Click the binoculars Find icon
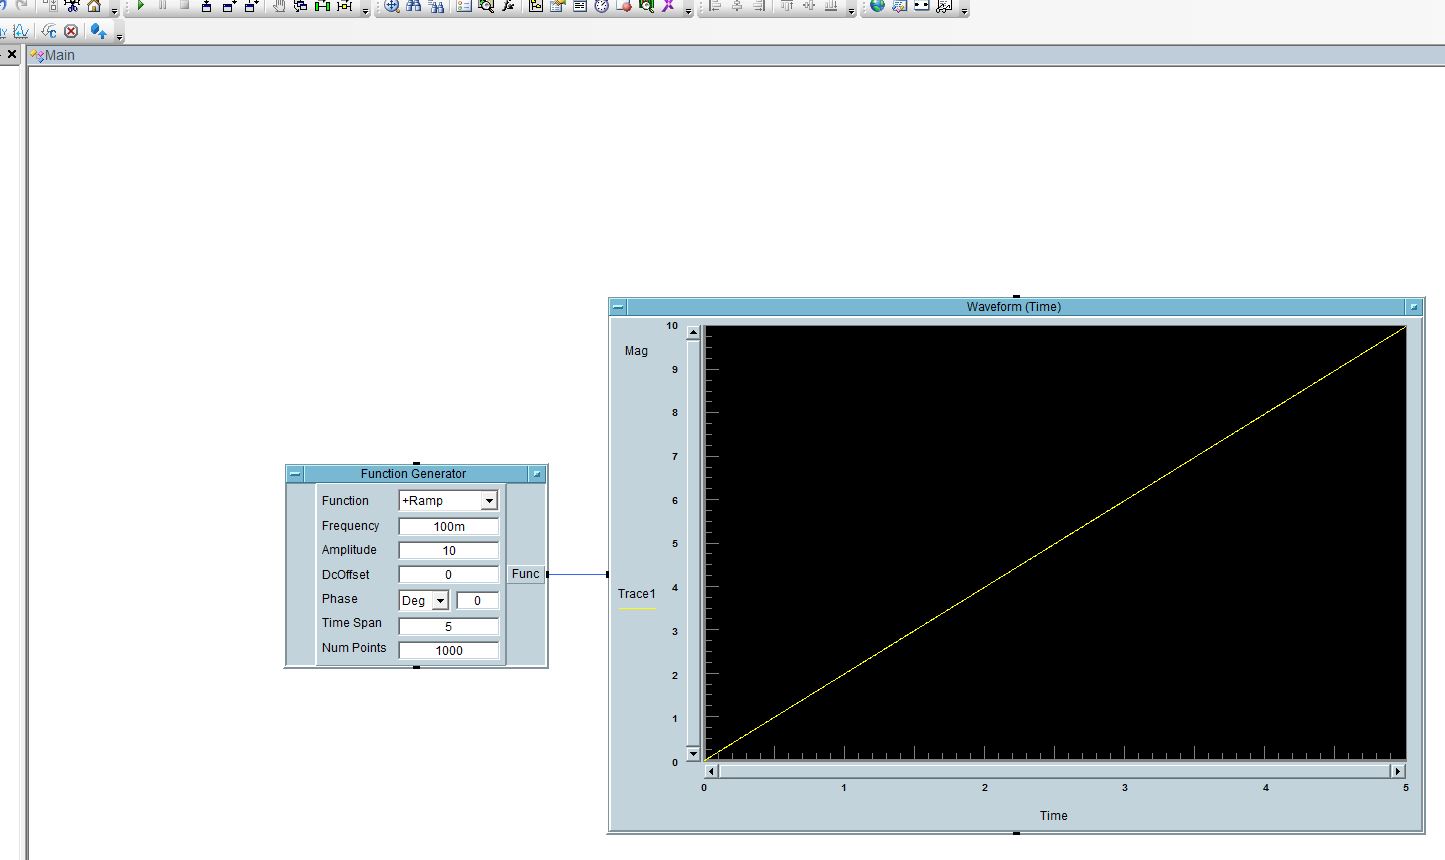The width and height of the screenshot is (1445, 860). [413, 6]
